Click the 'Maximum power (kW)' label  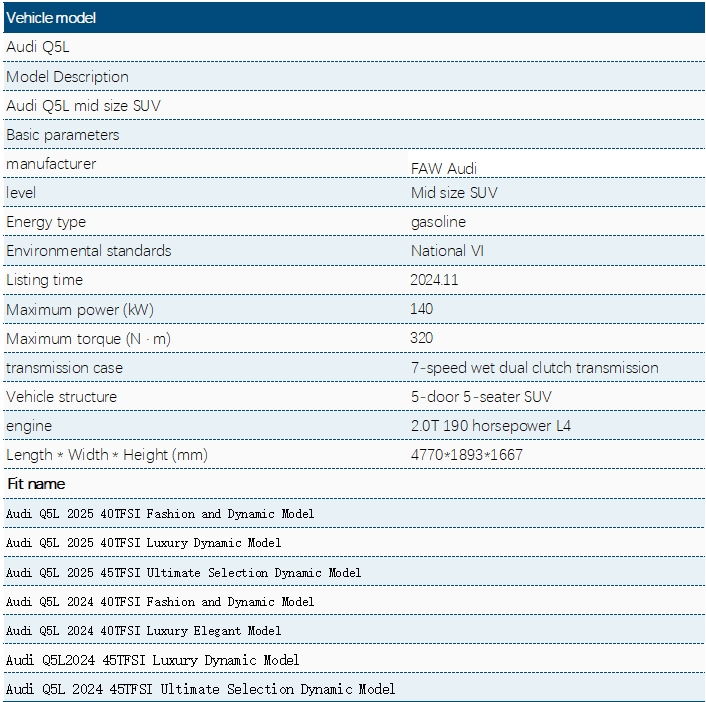(80, 309)
